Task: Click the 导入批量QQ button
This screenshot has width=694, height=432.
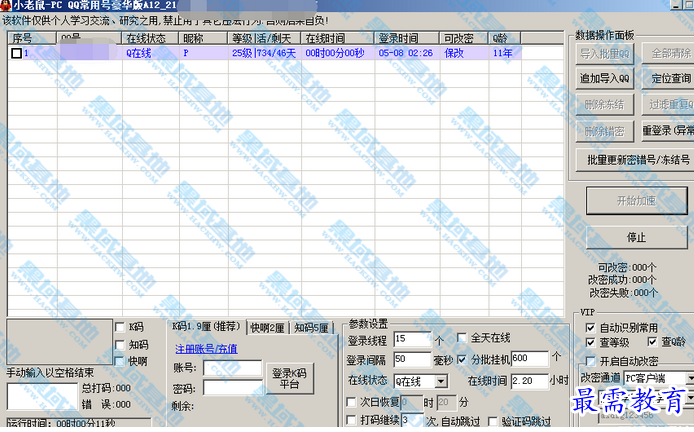Action: tap(605, 54)
